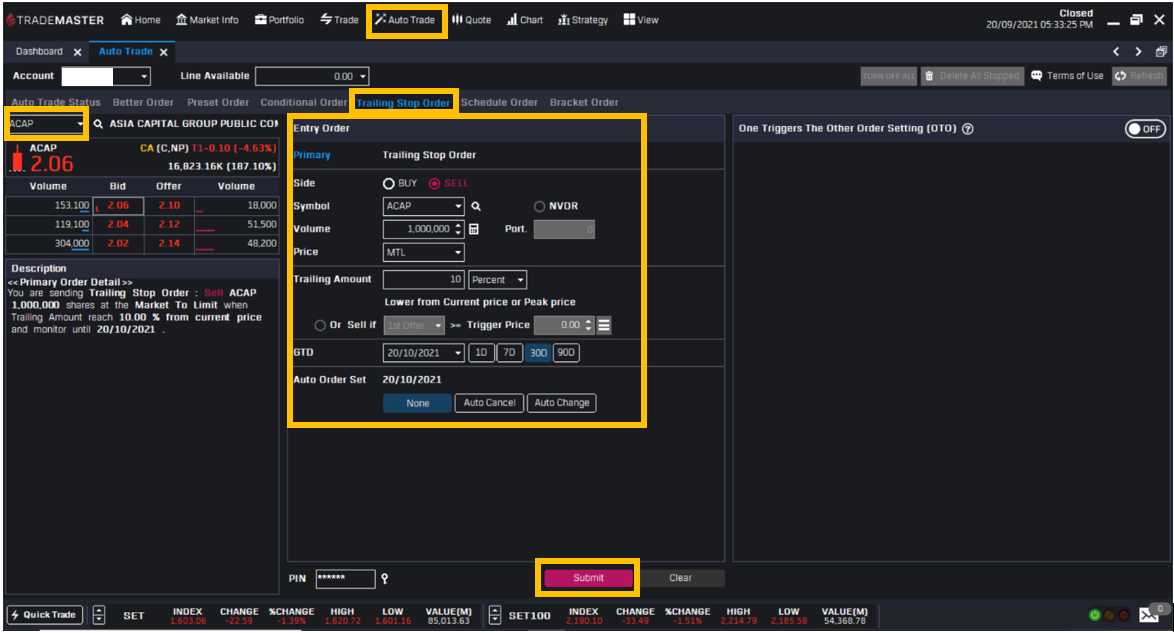Screen dimensions: 1174x633
Task: Open the Quick Trade panel
Action: (44, 615)
